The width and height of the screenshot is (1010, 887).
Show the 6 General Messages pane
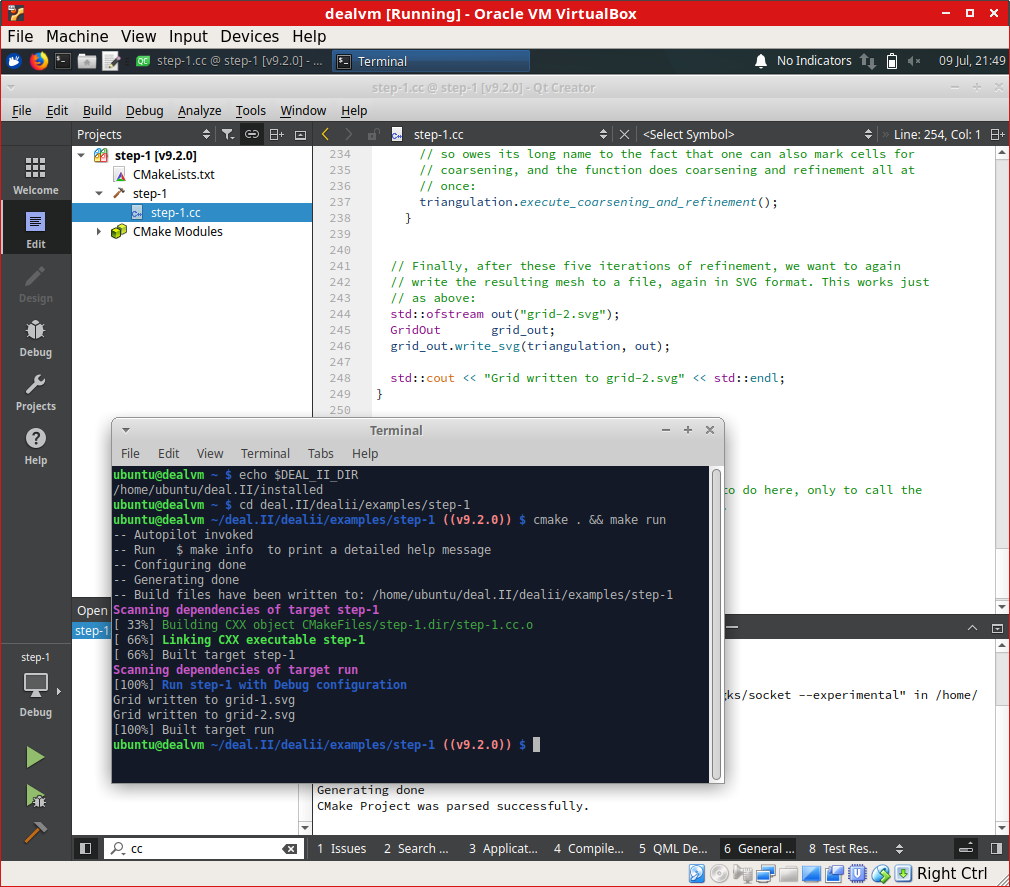[759, 848]
